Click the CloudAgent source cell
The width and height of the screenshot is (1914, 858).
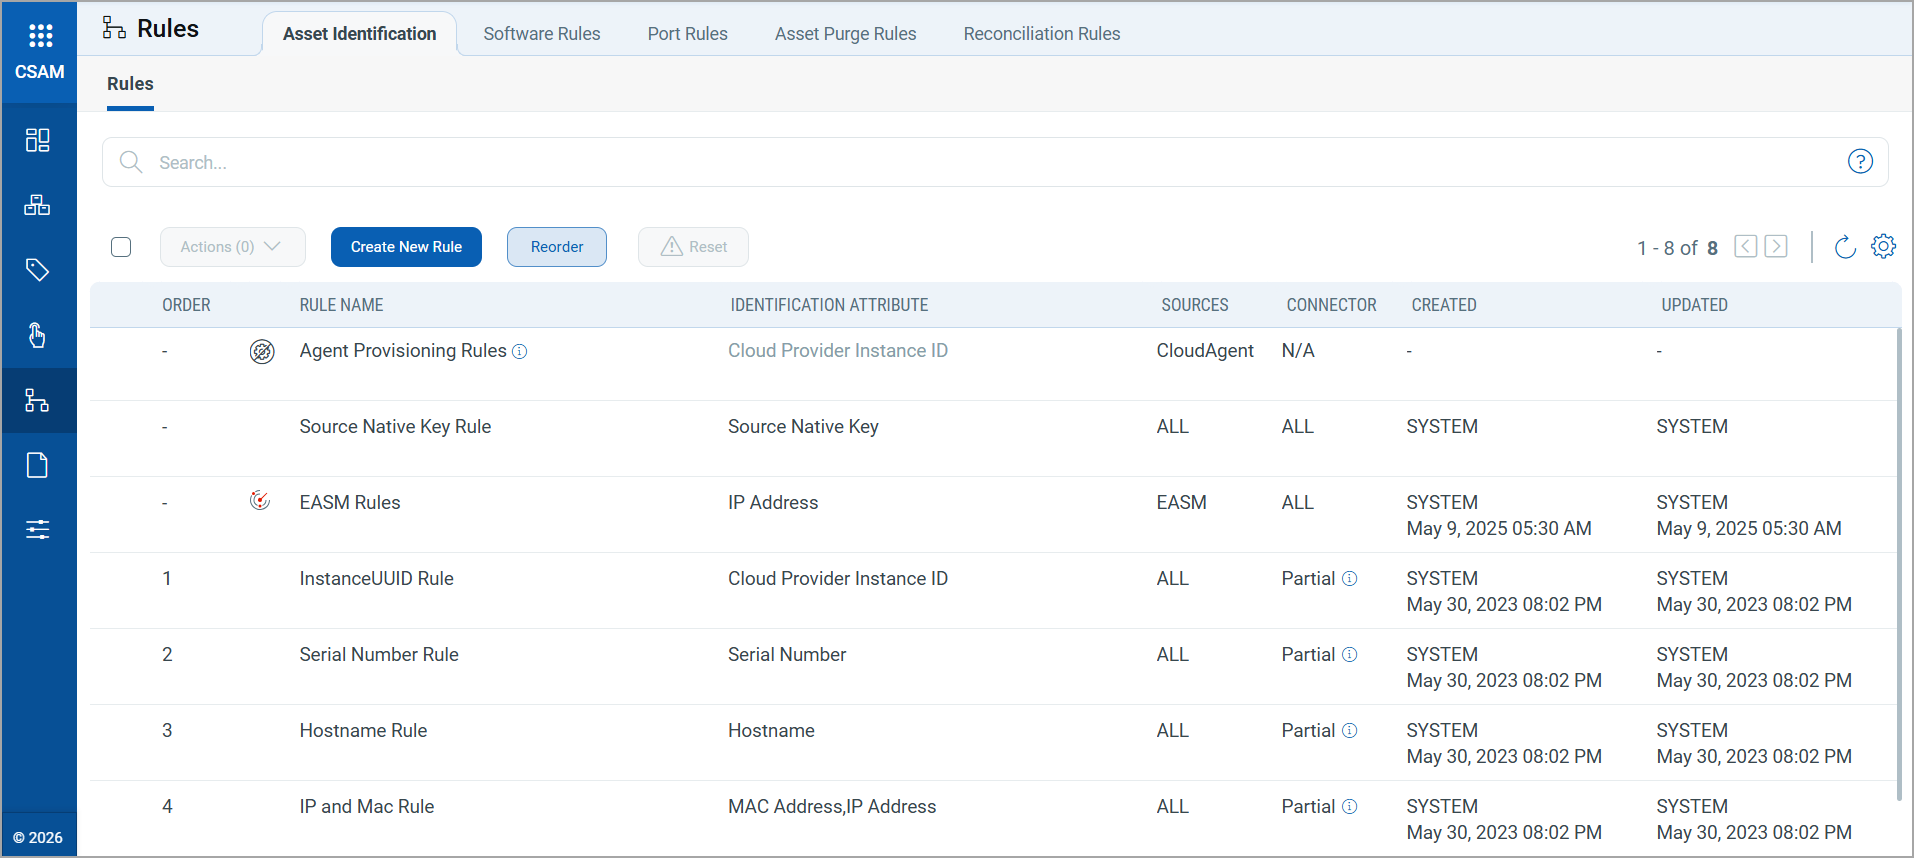[1205, 351]
